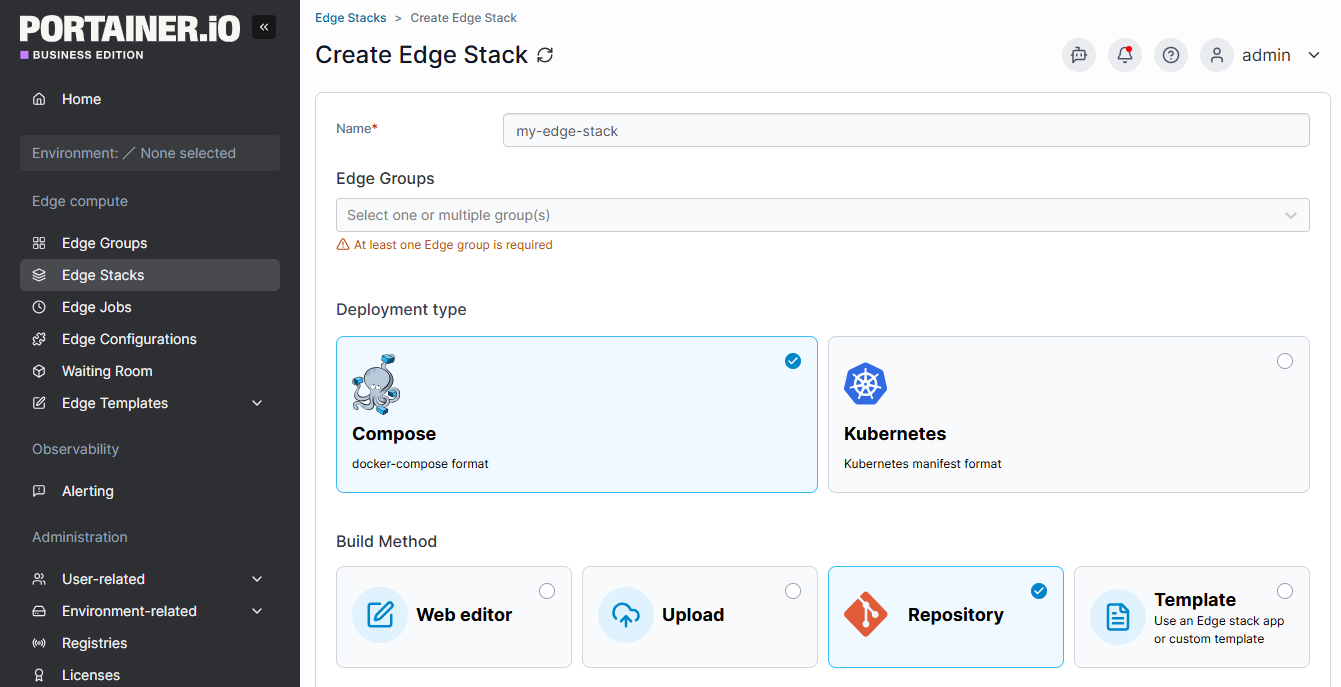Viewport: 1341px width, 687px height.
Task: Click the Edge Stacks breadcrumb link
Action: tap(351, 18)
